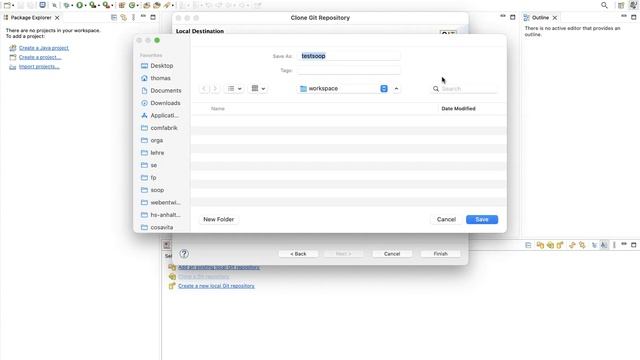The width and height of the screenshot is (640, 360).
Task: Click the Save button
Action: [x=482, y=220]
